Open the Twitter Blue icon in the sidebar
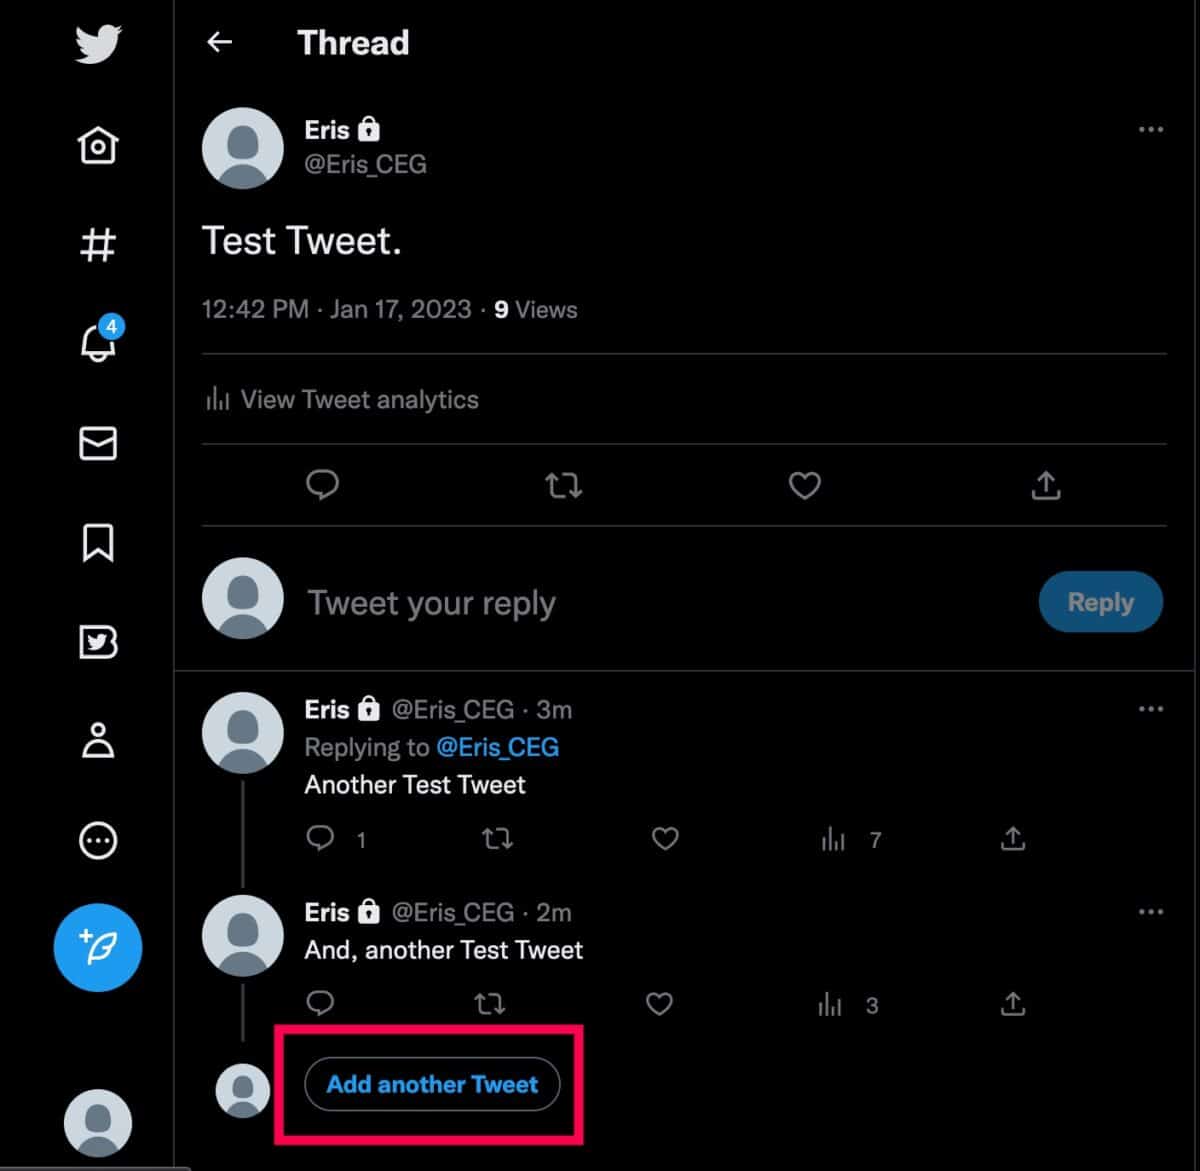This screenshot has height=1171, width=1200. pos(98,642)
